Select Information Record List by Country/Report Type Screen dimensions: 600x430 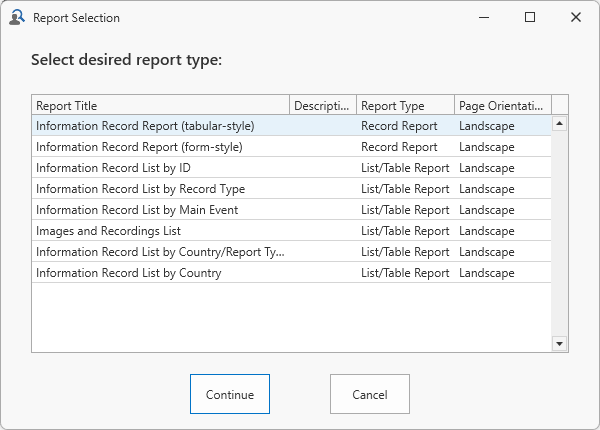(160, 252)
